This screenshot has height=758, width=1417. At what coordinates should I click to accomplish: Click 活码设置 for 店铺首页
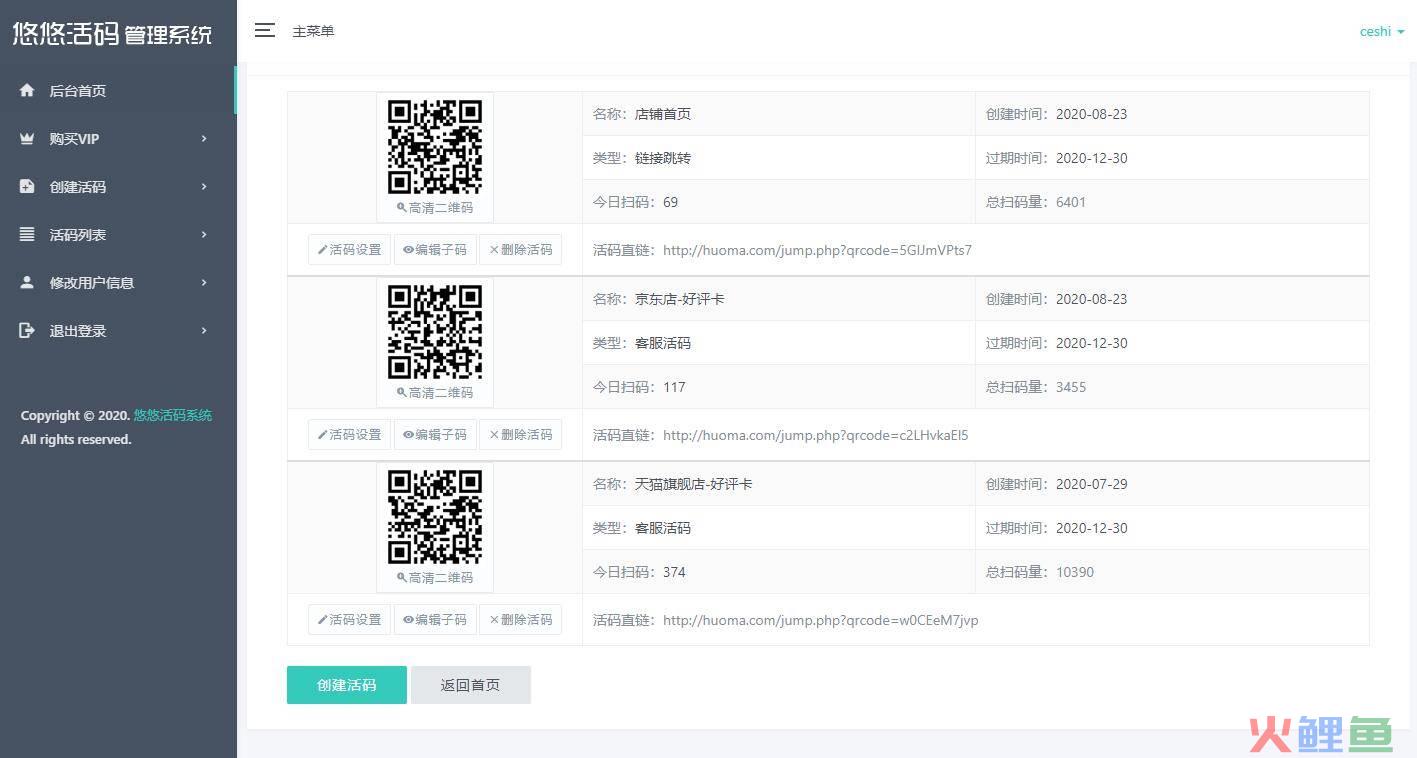pos(349,250)
